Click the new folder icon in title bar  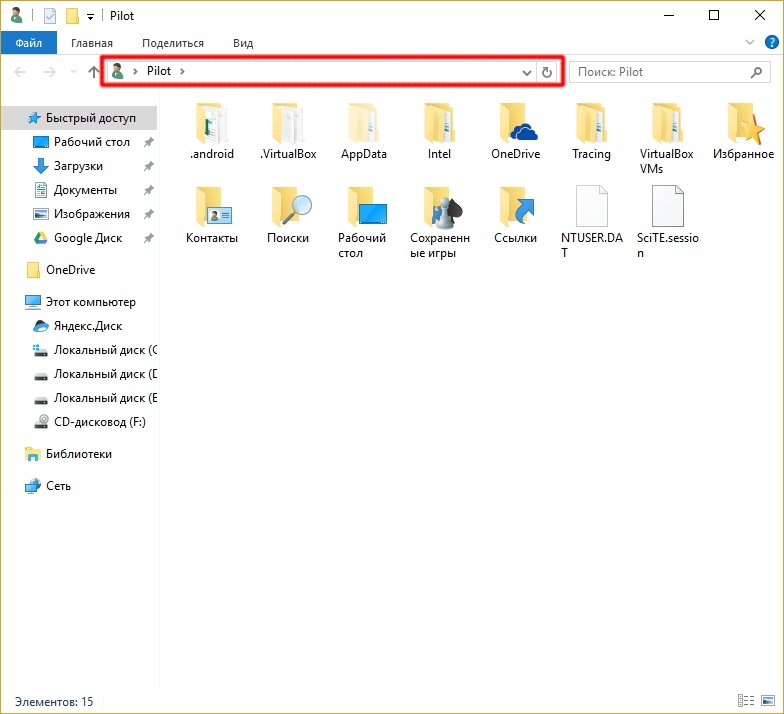[x=72, y=16]
